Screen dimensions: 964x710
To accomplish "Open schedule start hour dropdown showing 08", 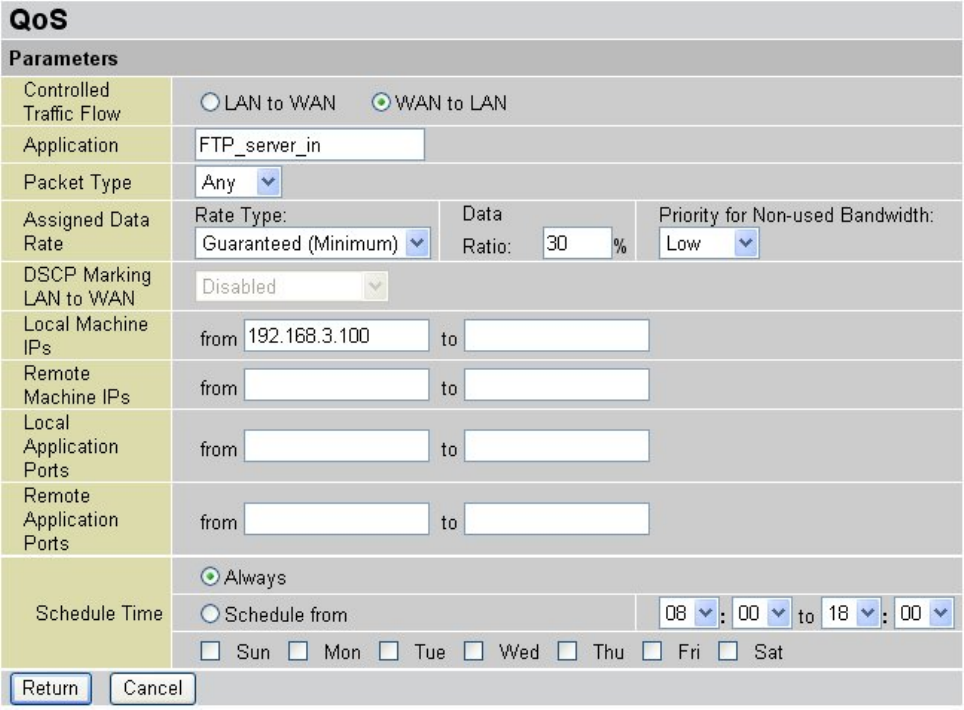I will point(689,613).
